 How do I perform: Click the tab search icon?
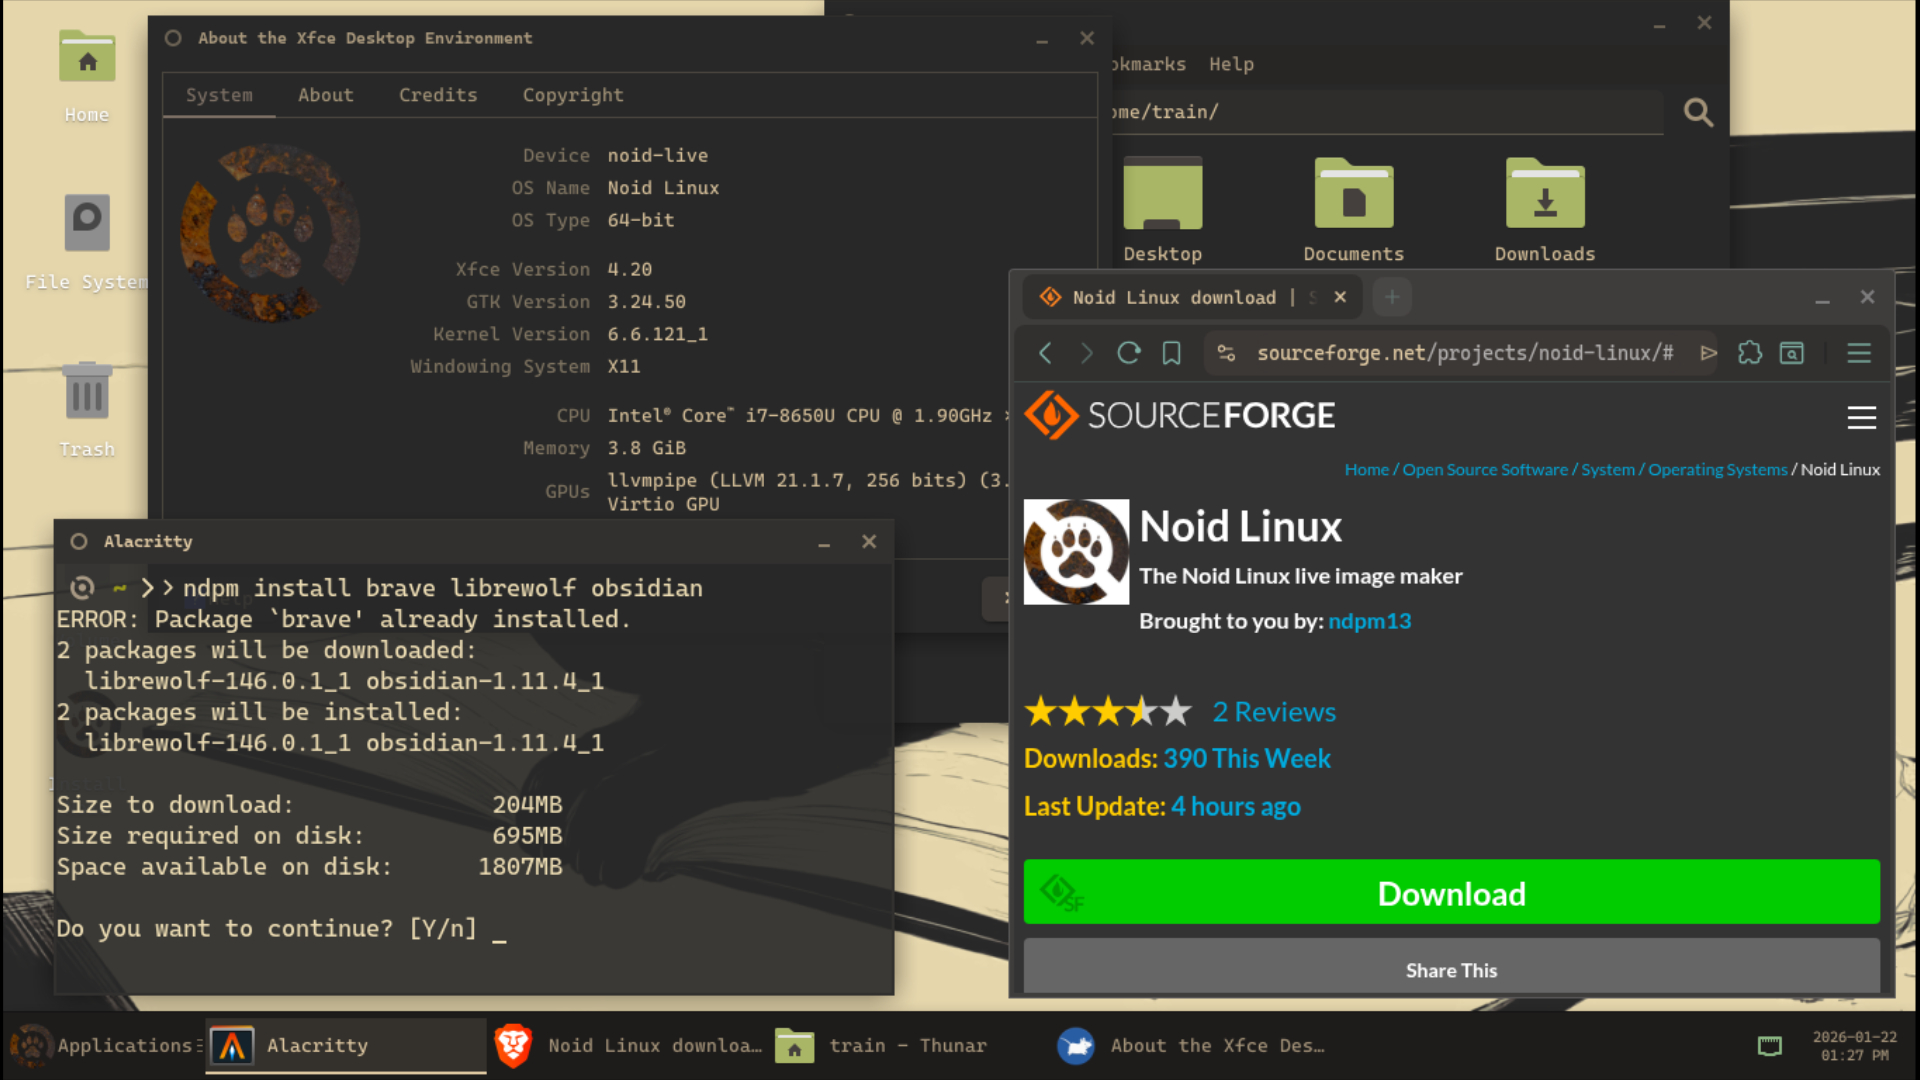pos(1791,353)
